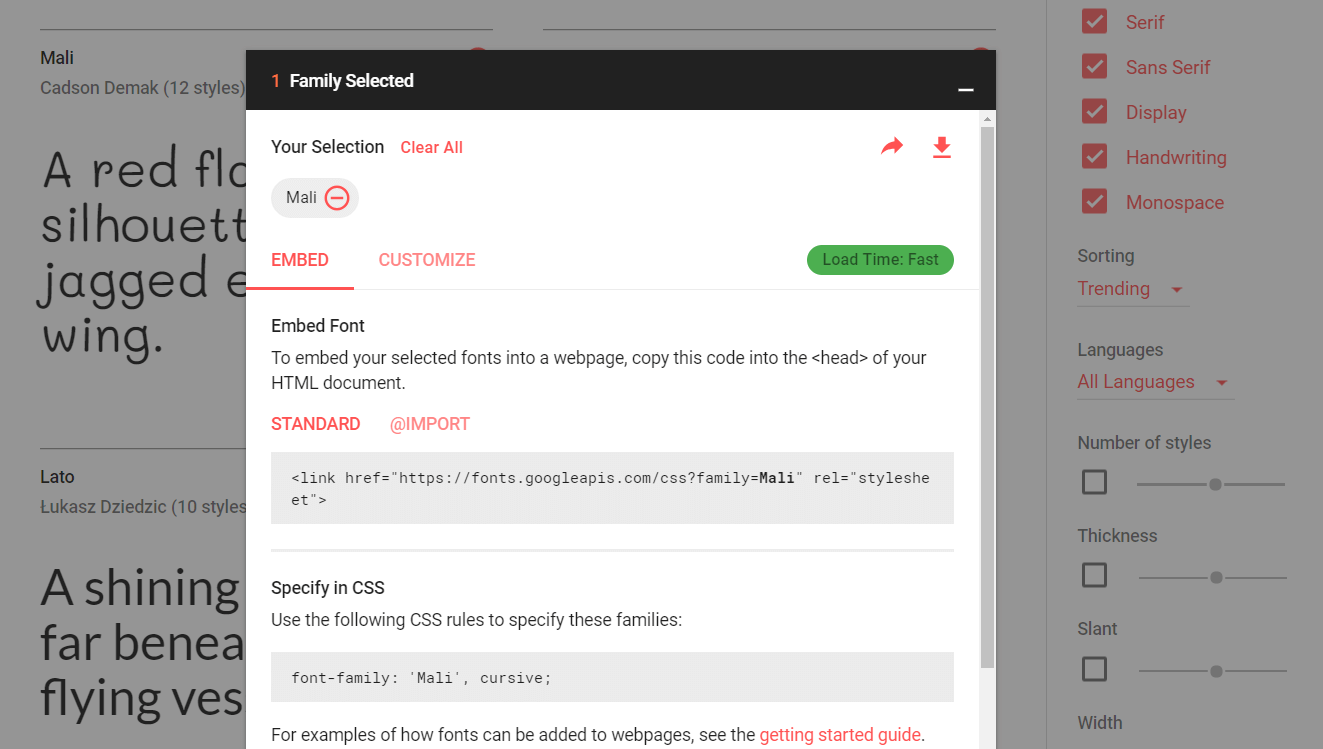Switch to the EMBED tab
The height and width of the screenshot is (749, 1323).
(300, 260)
